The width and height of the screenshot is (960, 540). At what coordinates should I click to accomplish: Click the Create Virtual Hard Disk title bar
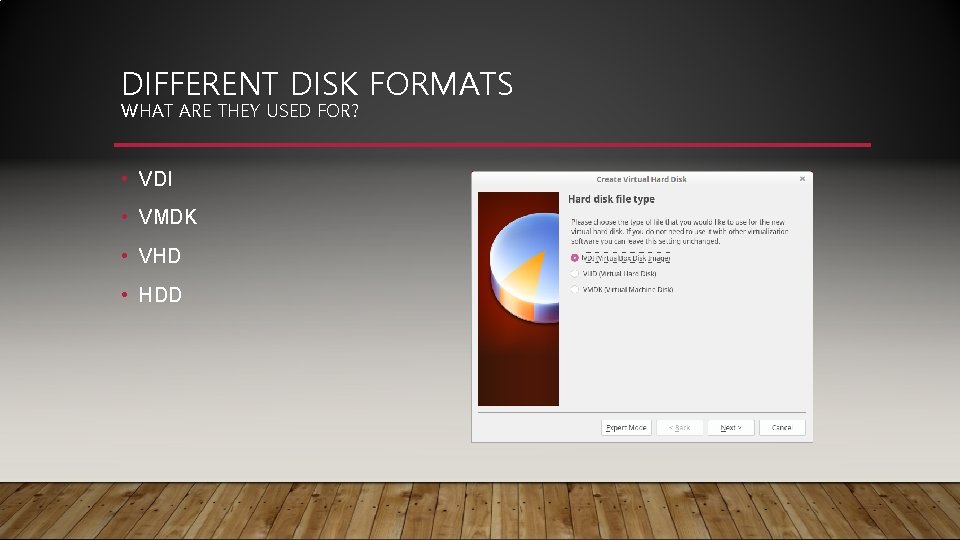click(641, 179)
